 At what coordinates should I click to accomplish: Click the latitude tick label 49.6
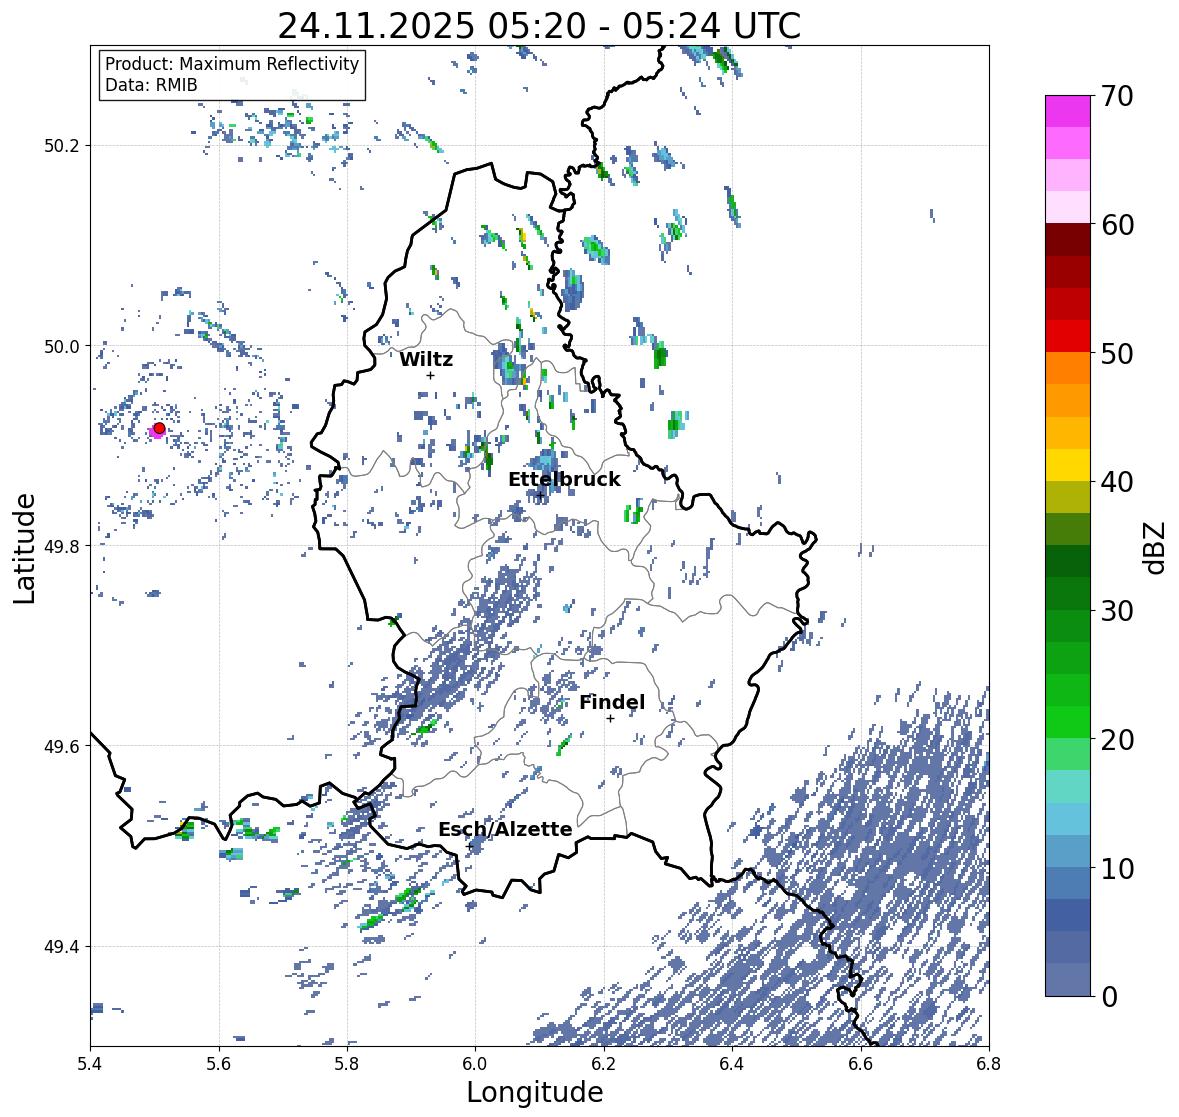[x=62, y=746]
